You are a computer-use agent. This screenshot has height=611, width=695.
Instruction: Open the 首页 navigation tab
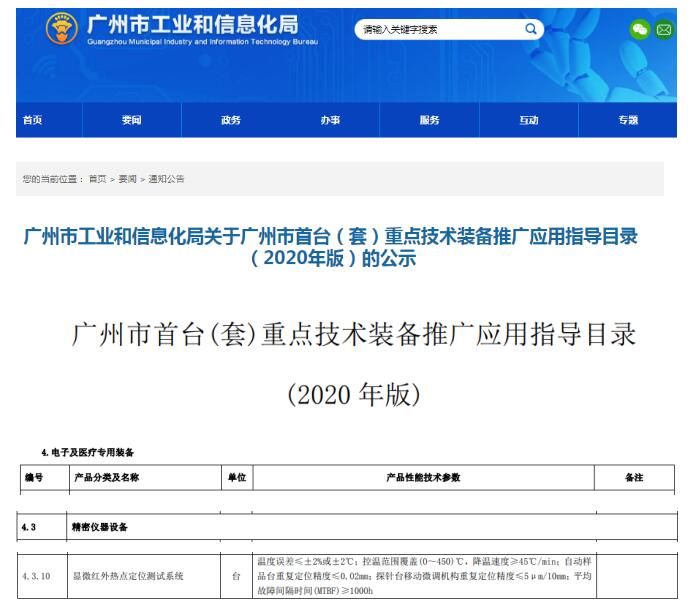coord(32,120)
